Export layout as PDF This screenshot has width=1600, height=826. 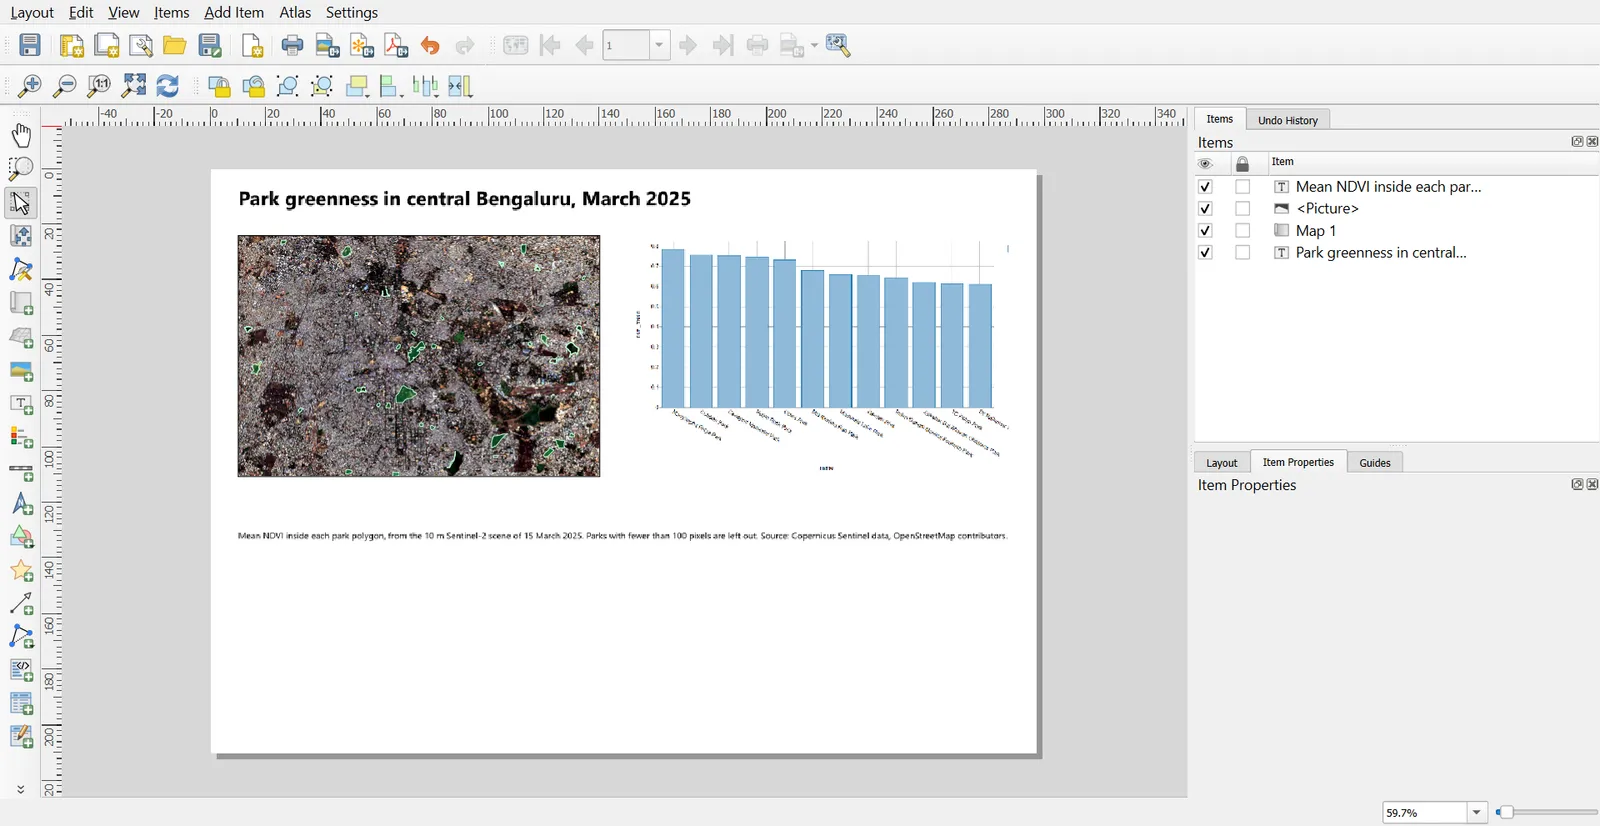(x=396, y=46)
